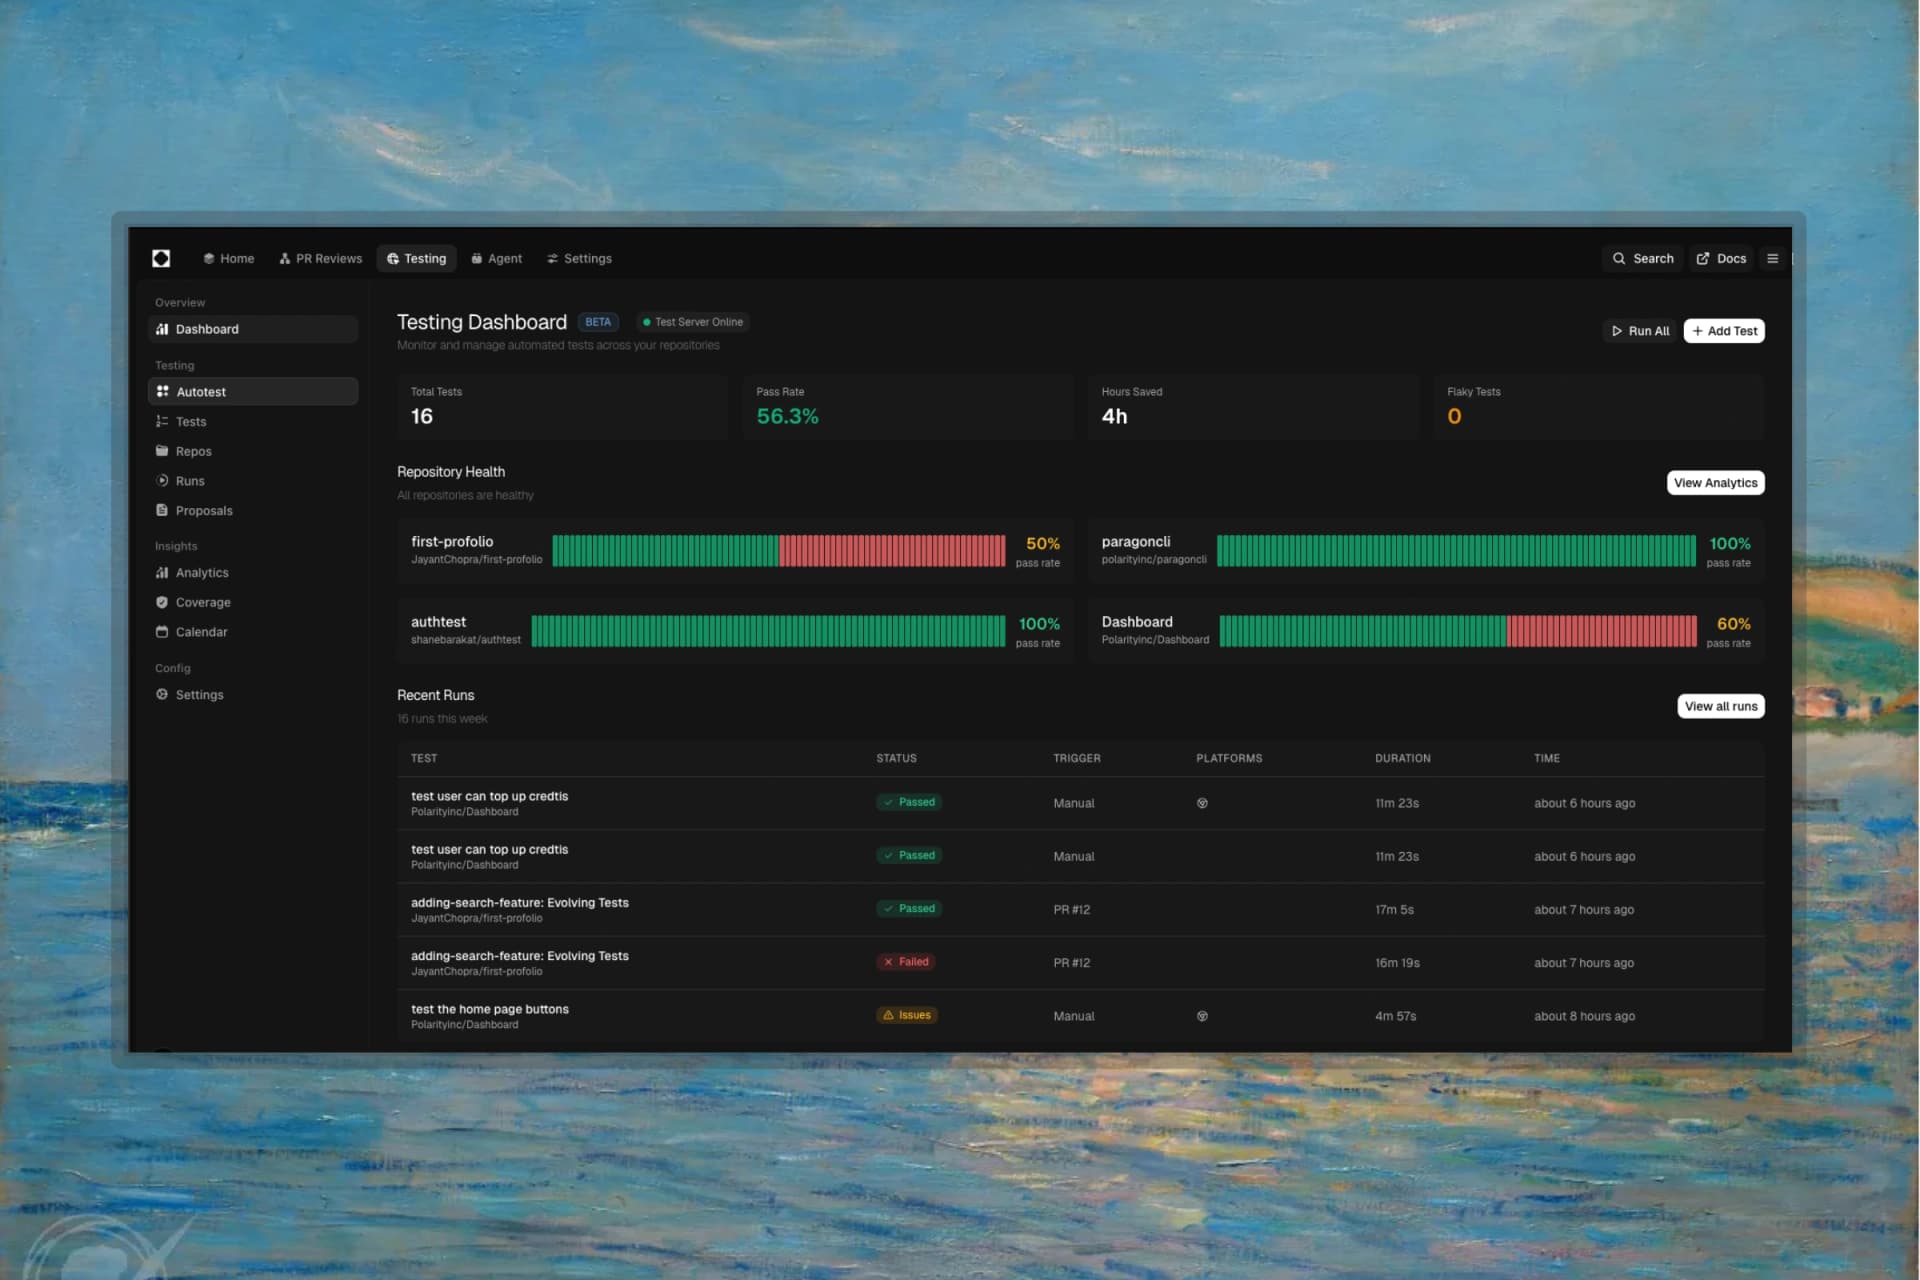Open the Agent tab
1920x1280 pixels.
coord(497,258)
